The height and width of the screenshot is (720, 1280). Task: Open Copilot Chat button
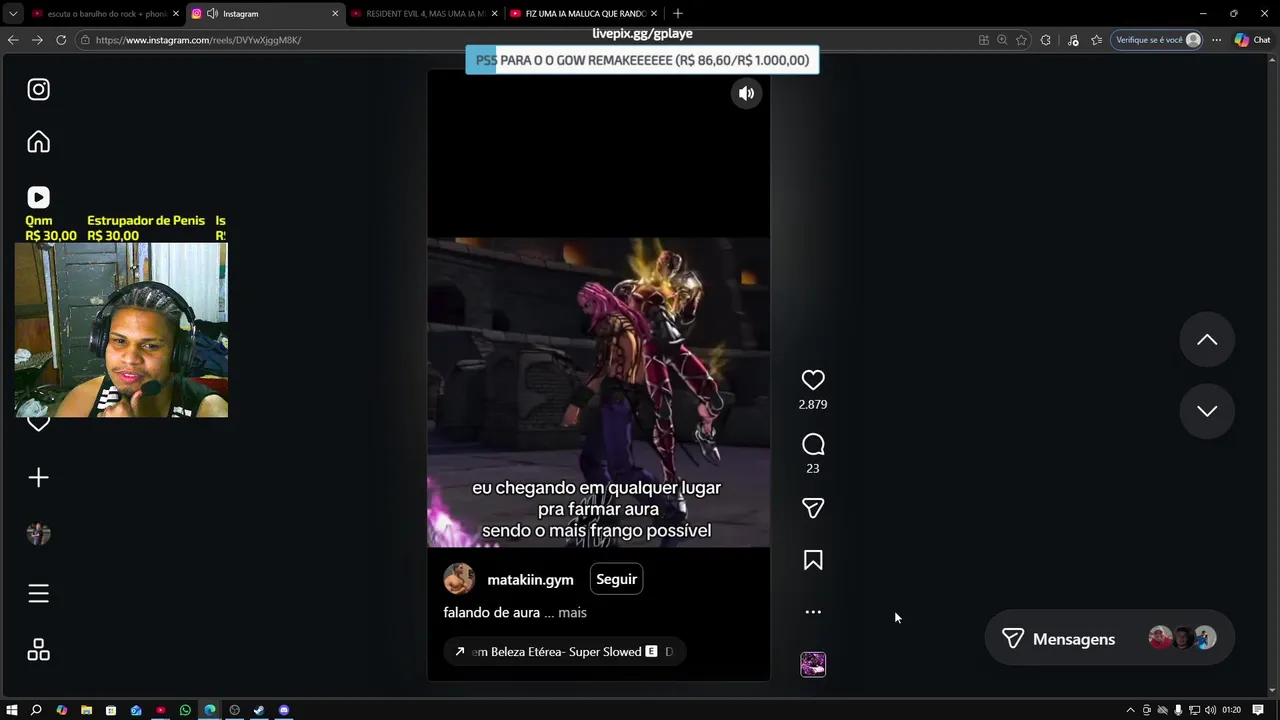1252,40
